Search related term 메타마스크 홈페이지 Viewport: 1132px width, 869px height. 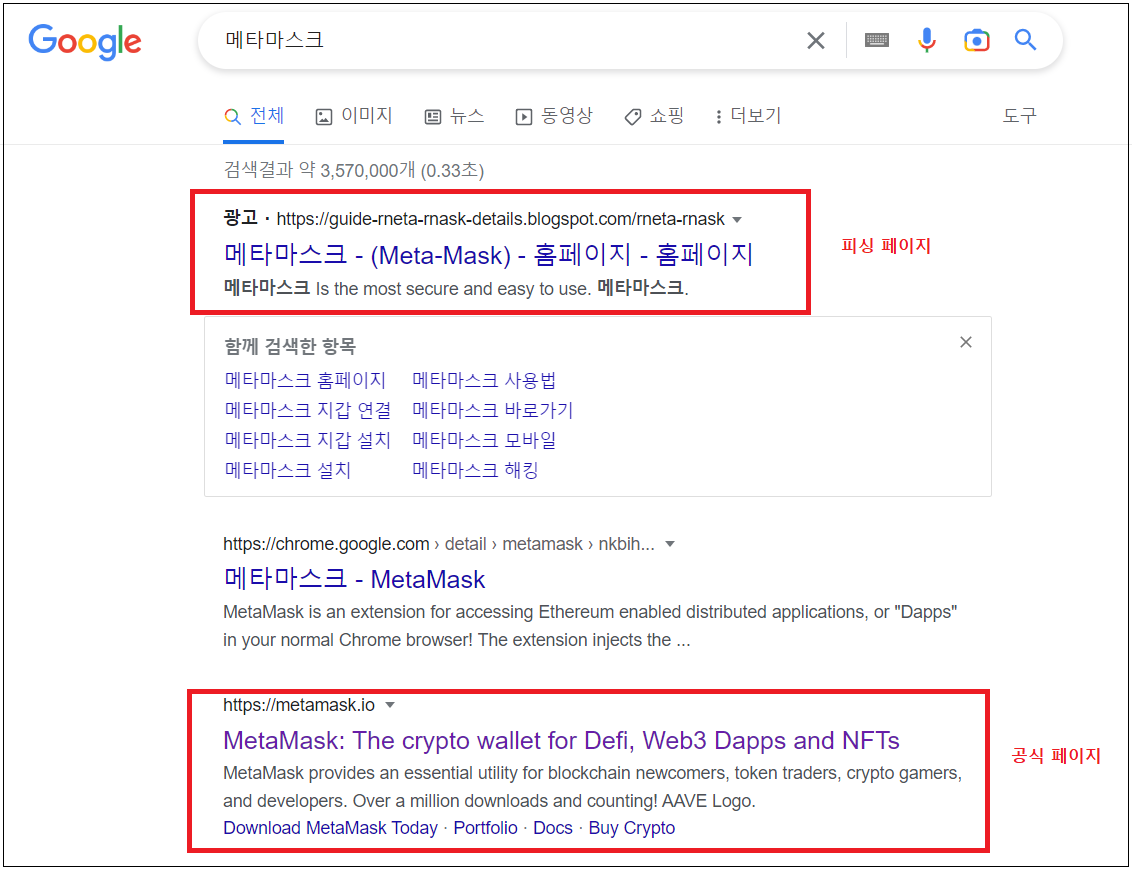pos(305,380)
